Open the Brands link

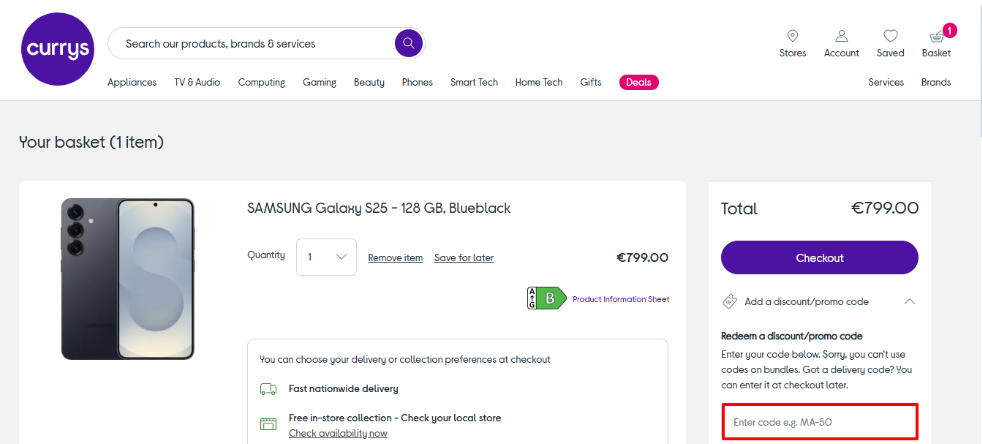coord(936,82)
